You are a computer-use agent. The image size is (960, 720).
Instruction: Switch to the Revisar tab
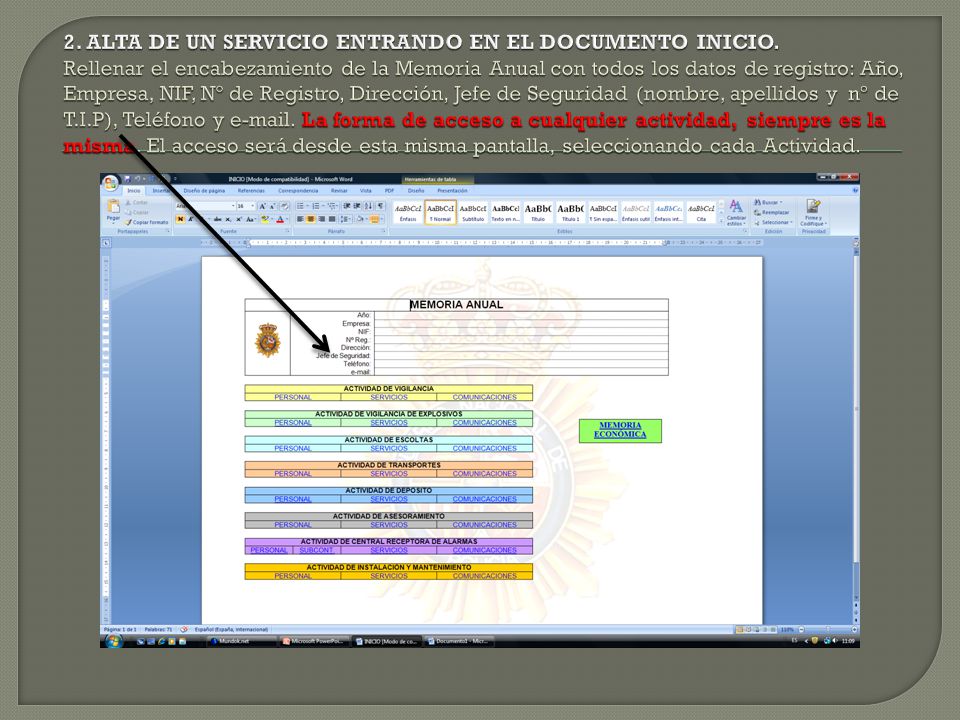point(339,191)
